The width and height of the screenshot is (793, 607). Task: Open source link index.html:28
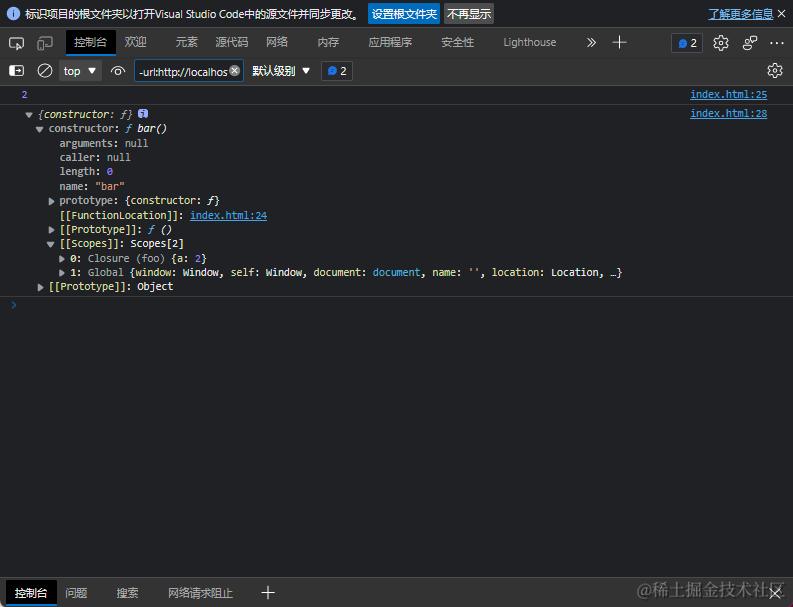coord(728,113)
